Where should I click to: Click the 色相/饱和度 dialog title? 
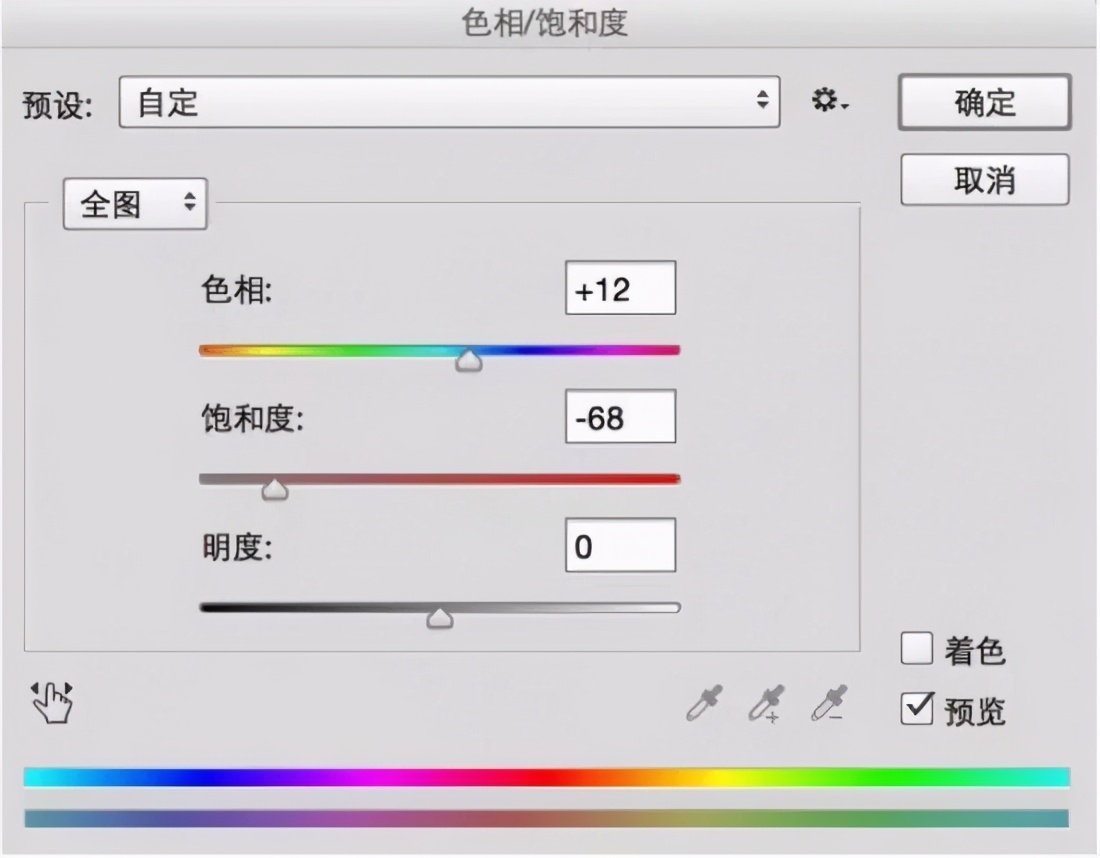click(544, 23)
